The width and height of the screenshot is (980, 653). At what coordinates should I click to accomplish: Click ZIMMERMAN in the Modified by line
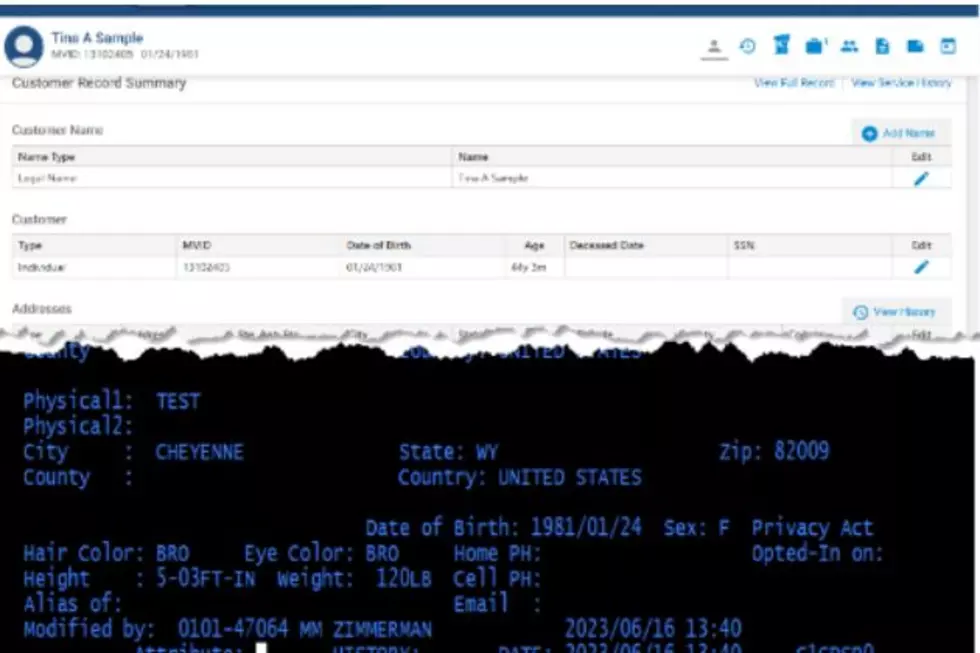382,629
